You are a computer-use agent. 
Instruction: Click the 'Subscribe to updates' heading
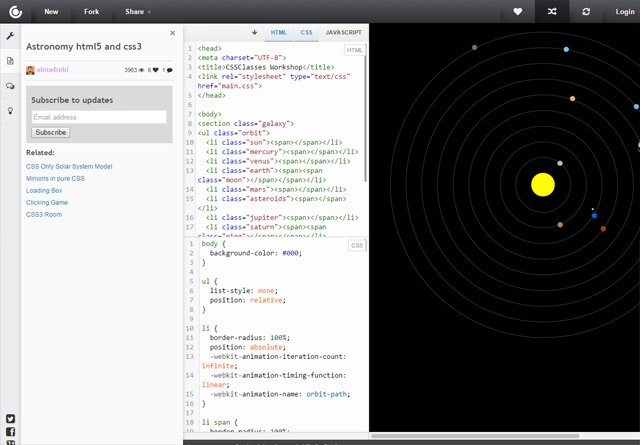coord(72,100)
